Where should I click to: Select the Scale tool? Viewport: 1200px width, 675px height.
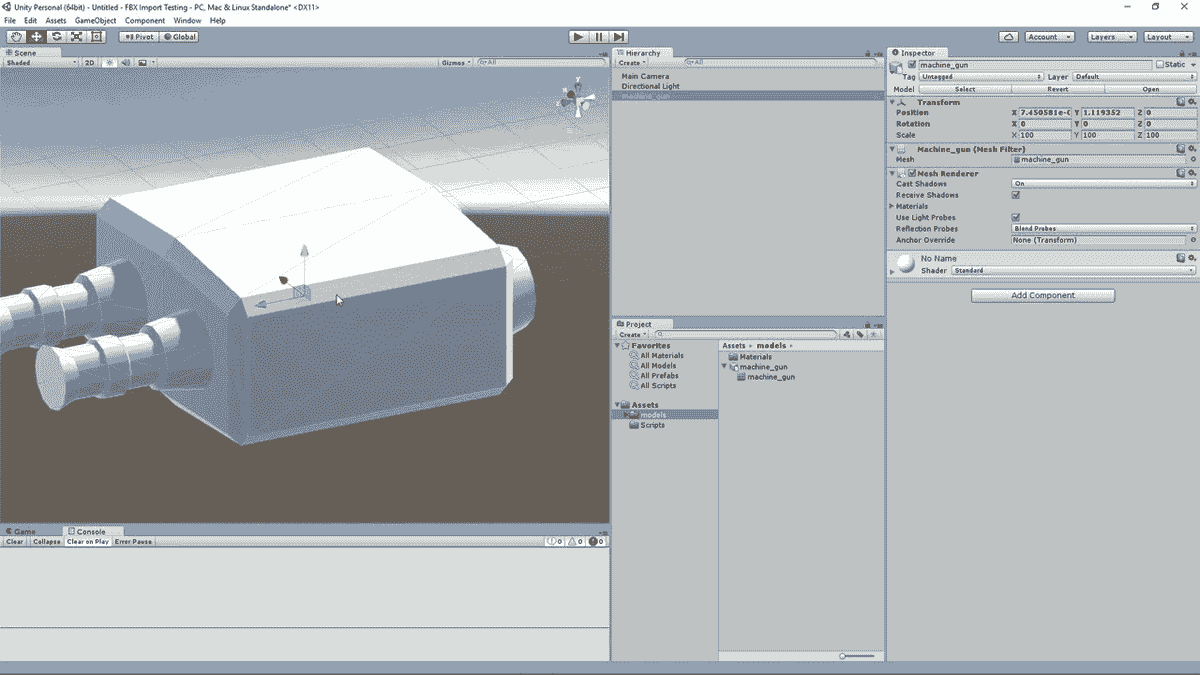[x=77, y=36]
